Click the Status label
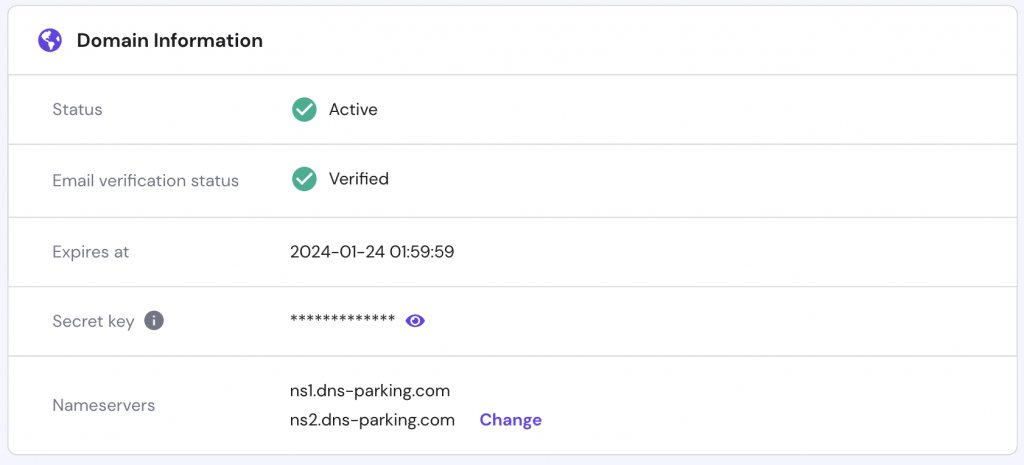 point(77,109)
